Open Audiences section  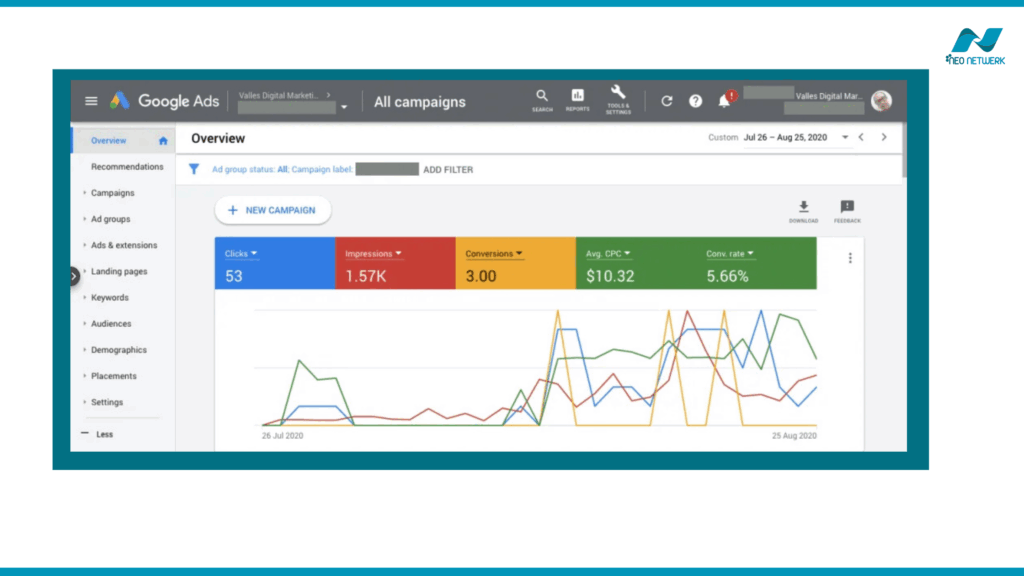(x=111, y=323)
